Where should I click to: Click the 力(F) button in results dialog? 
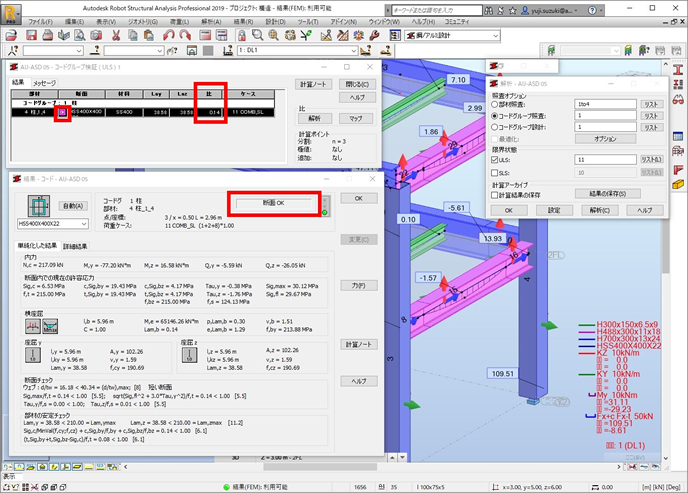tap(358, 286)
